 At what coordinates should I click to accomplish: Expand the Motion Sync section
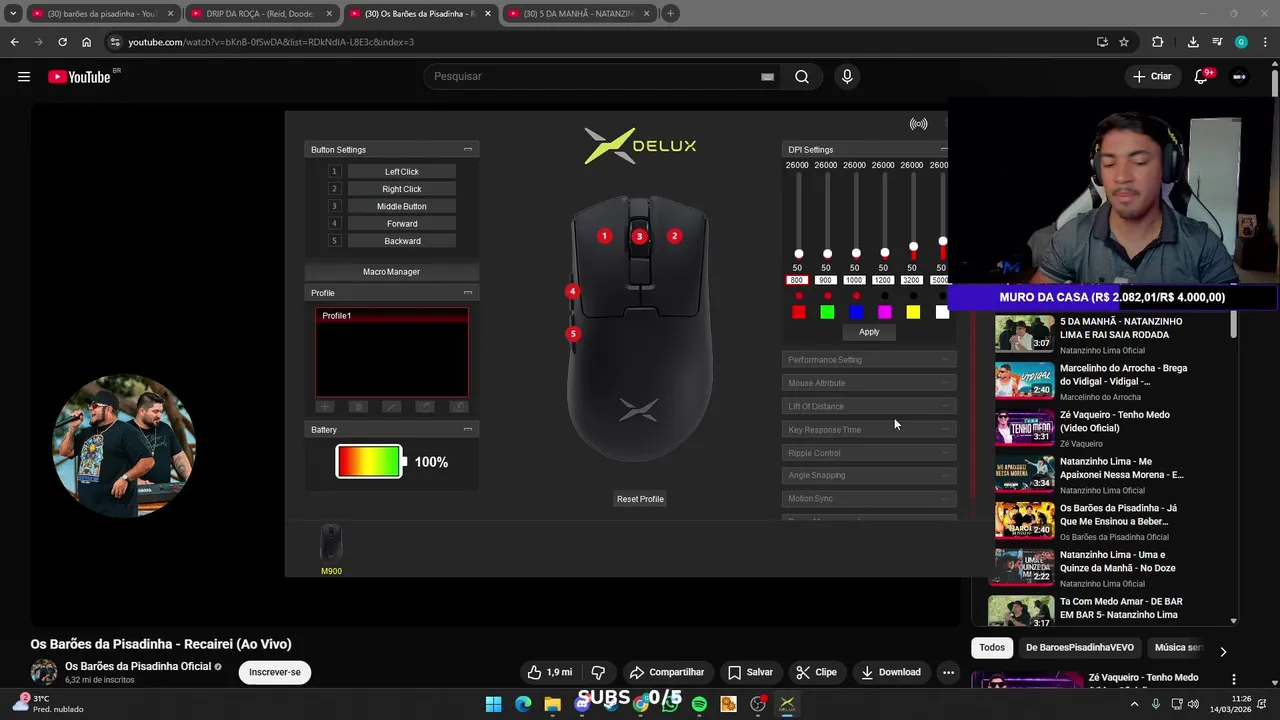click(868, 498)
